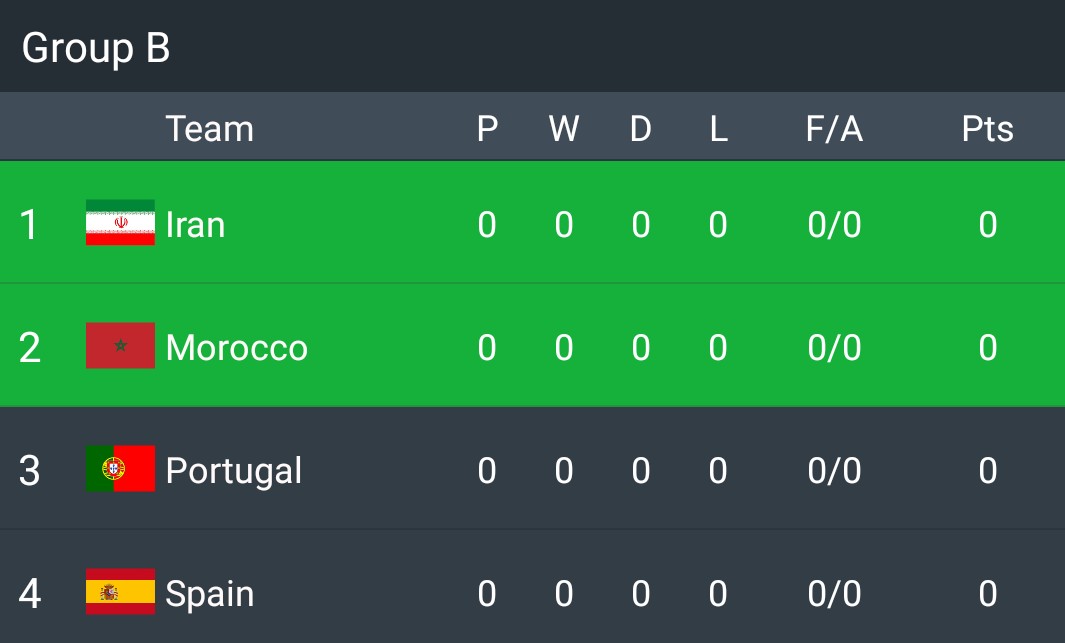Click the Iran flag icon
Viewport: 1065px width, 643px height.
pos(120,222)
